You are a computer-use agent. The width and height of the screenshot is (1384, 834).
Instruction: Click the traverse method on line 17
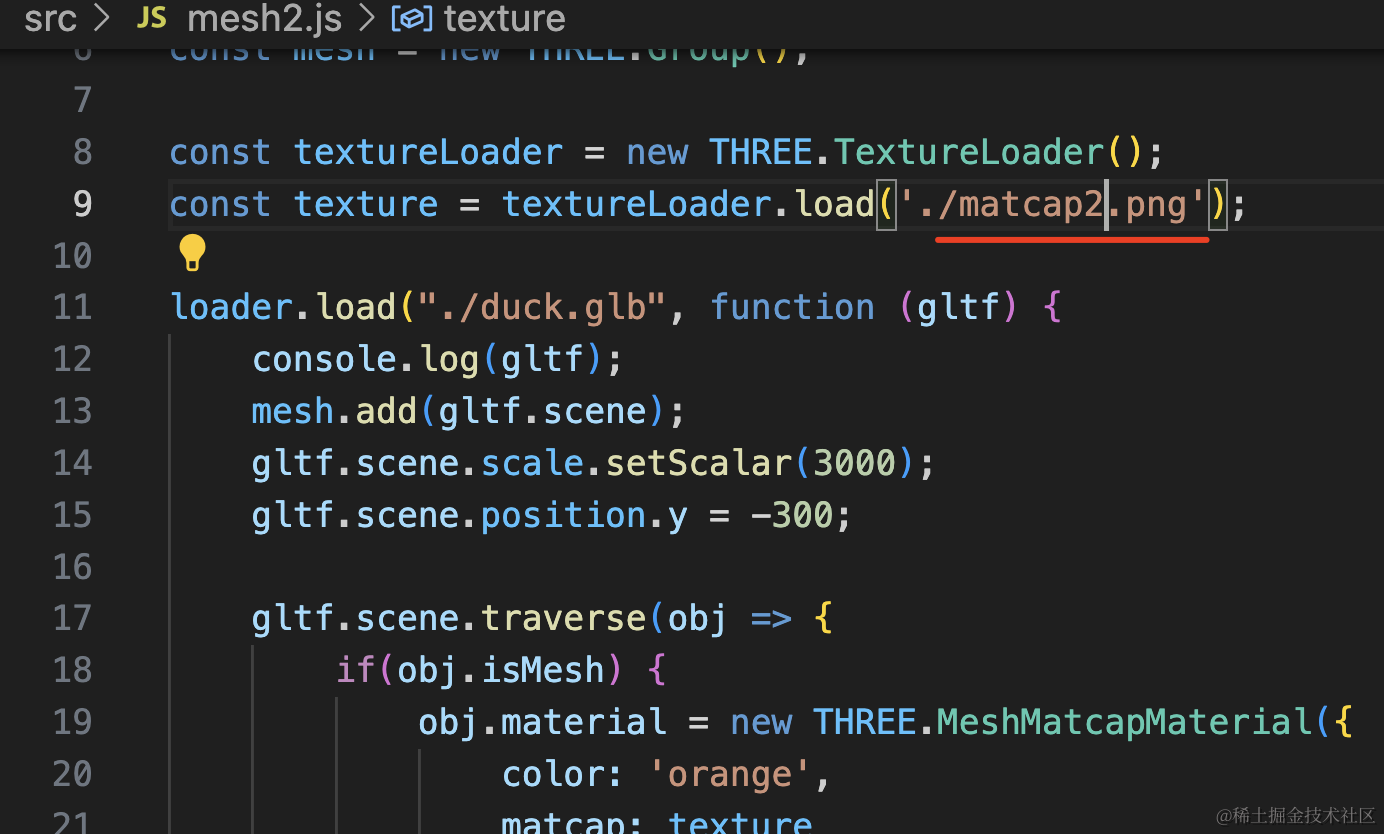[564, 619]
